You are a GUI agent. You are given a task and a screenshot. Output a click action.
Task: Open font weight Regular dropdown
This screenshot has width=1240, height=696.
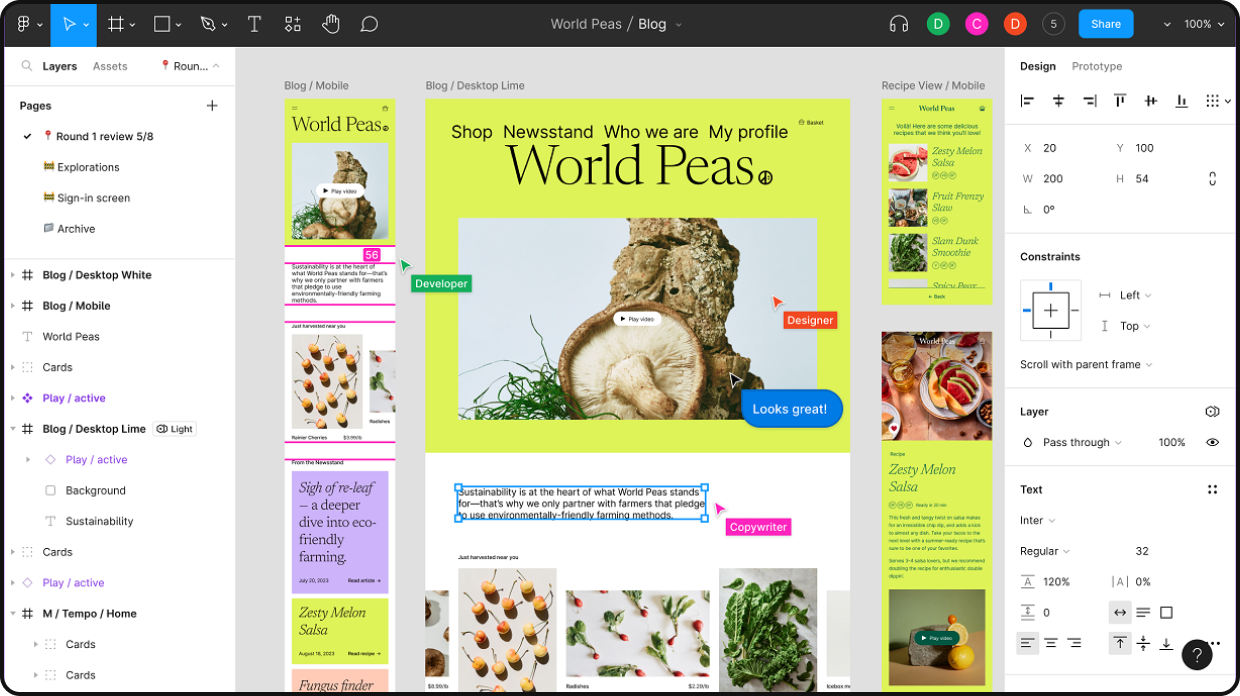[x=1045, y=551]
